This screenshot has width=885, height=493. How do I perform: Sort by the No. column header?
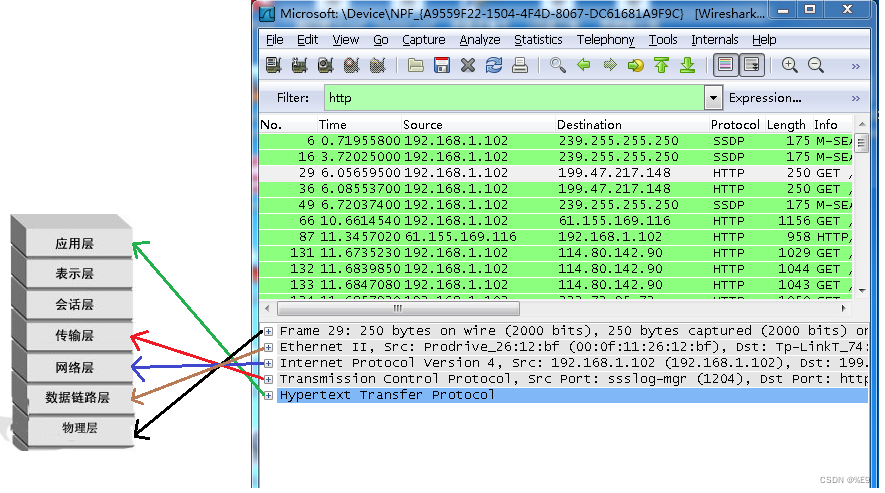(288, 125)
